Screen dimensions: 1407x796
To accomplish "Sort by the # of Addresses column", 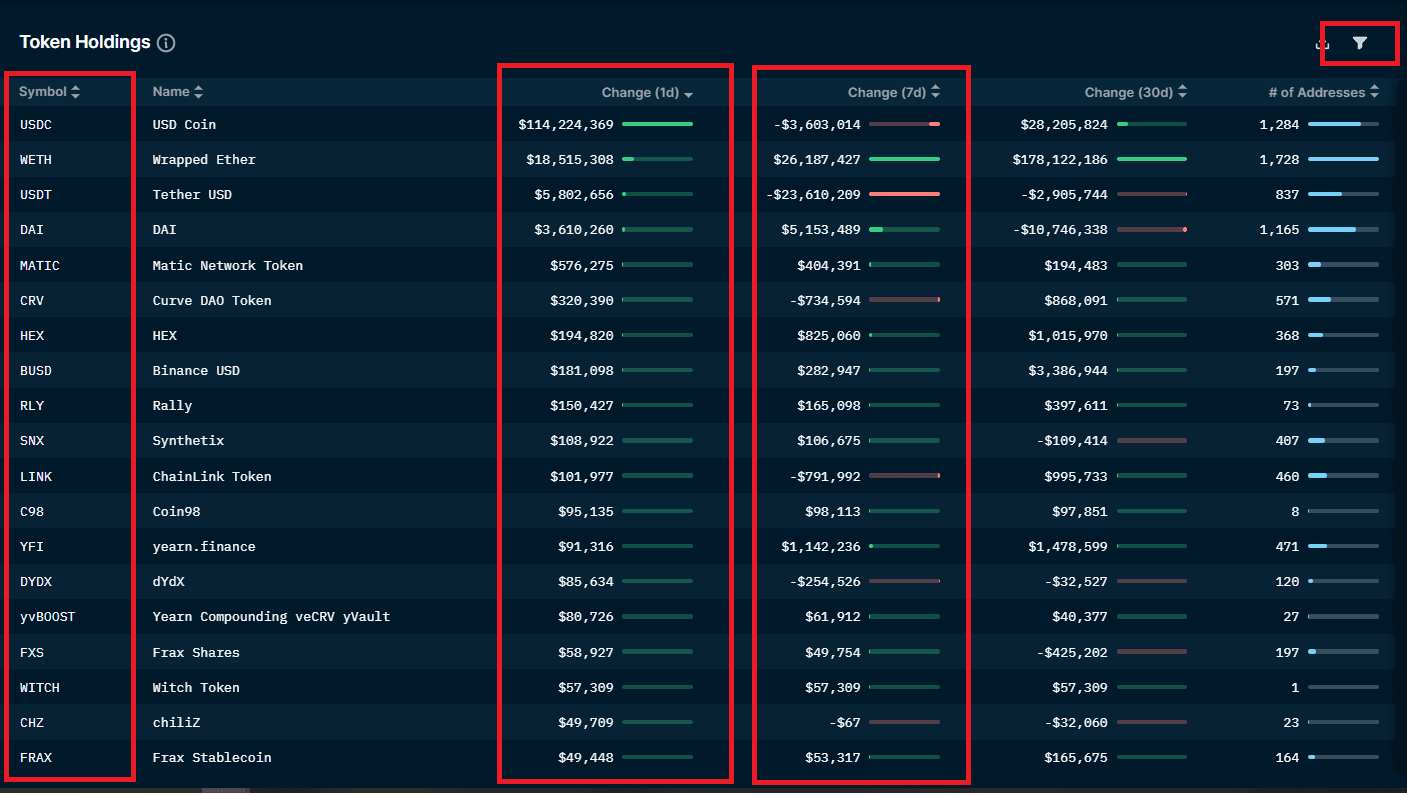I will [x=1324, y=92].
